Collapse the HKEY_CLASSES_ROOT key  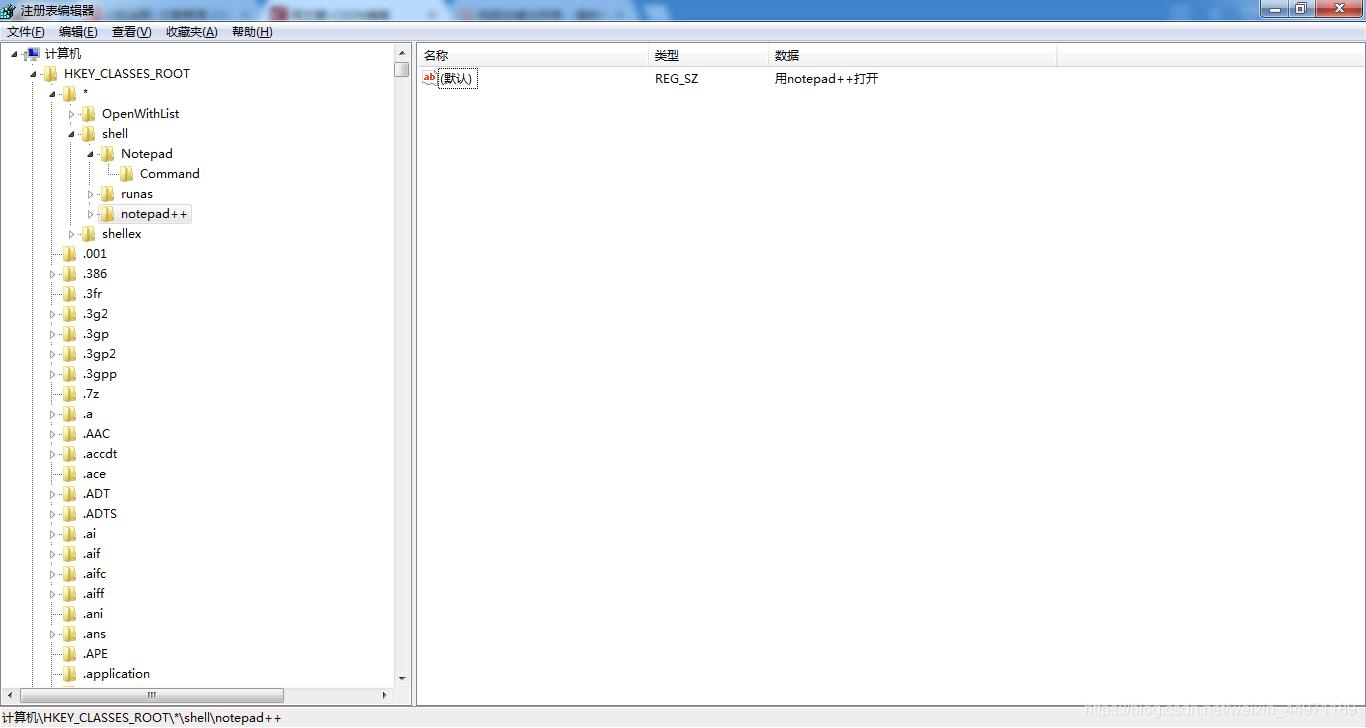click(x=34, y=73)
